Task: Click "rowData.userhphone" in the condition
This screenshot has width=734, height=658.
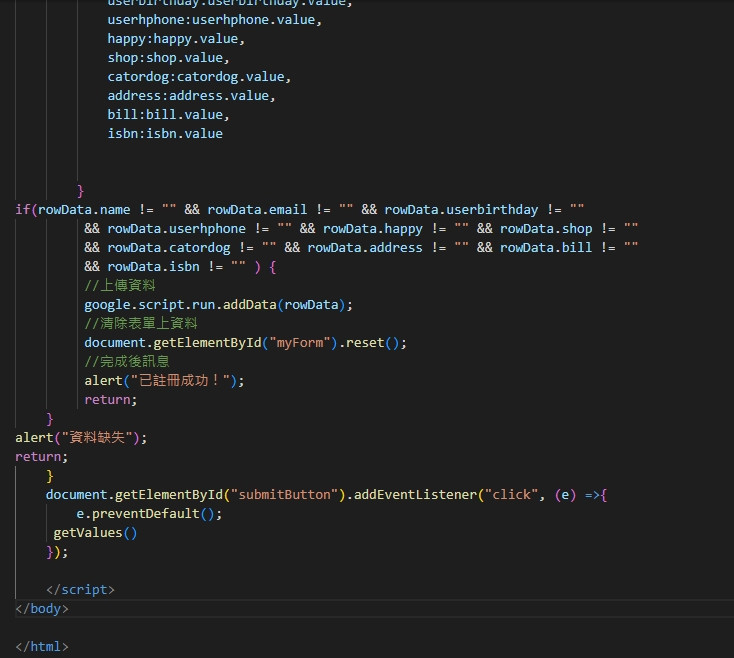Action: coord(176,229)
